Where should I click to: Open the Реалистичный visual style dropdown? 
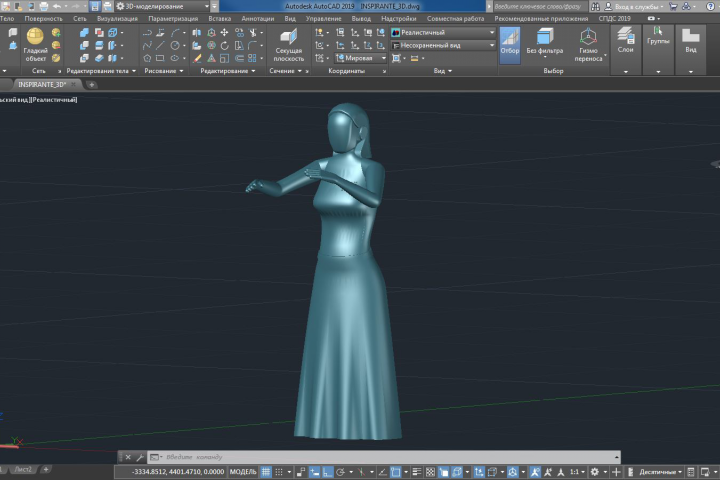pos(443,33)
